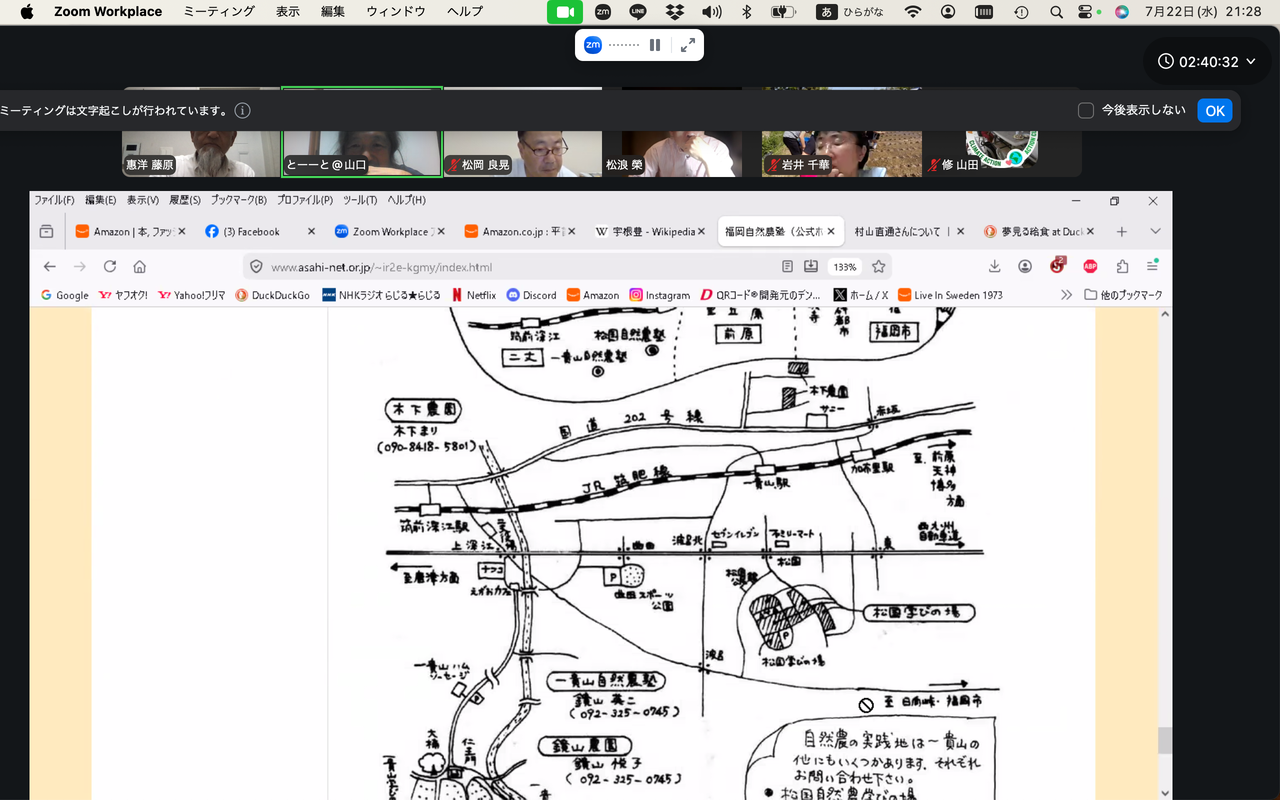Click the date and time 7月22日(水) 21:28
The height and width of the screenshot is (800, 1280).
point(1203,12)
